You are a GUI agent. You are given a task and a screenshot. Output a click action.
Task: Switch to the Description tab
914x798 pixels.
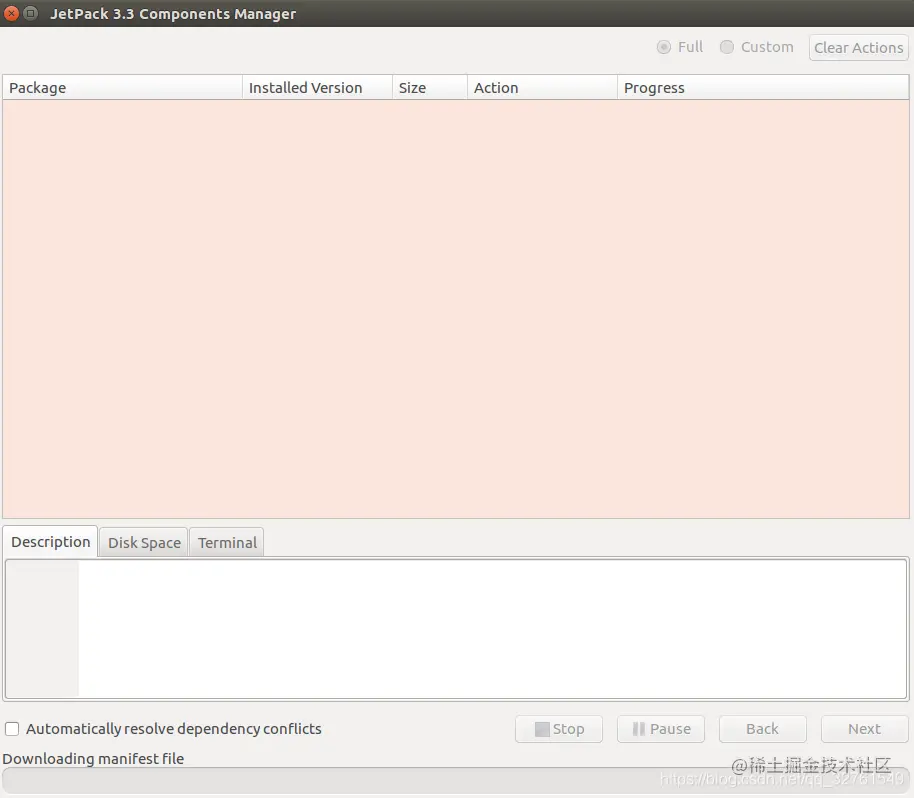(51, 542)
